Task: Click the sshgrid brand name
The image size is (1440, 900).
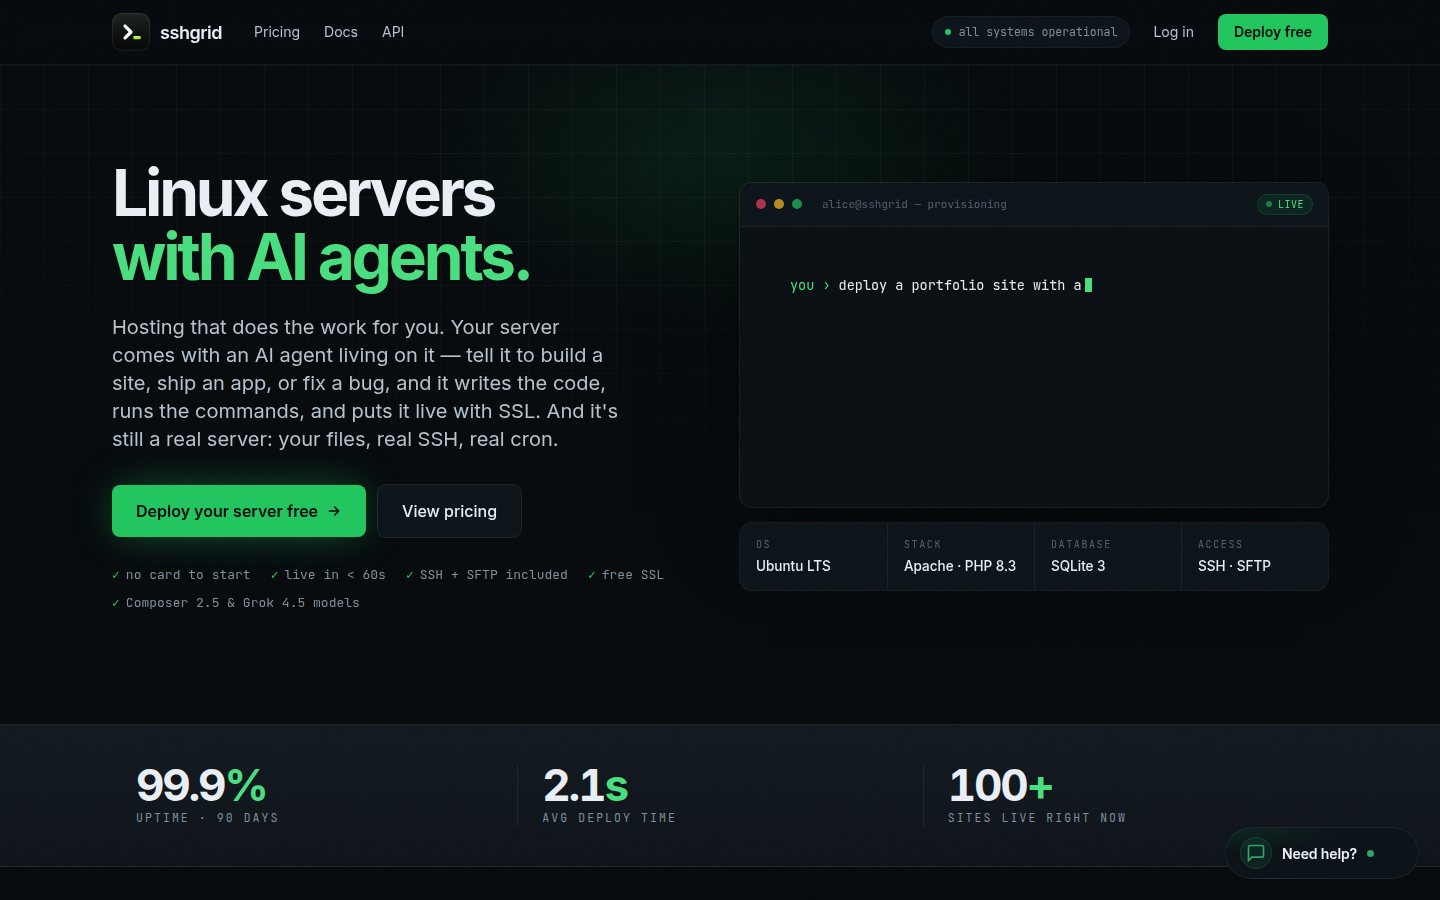Action: pos(191,33)
